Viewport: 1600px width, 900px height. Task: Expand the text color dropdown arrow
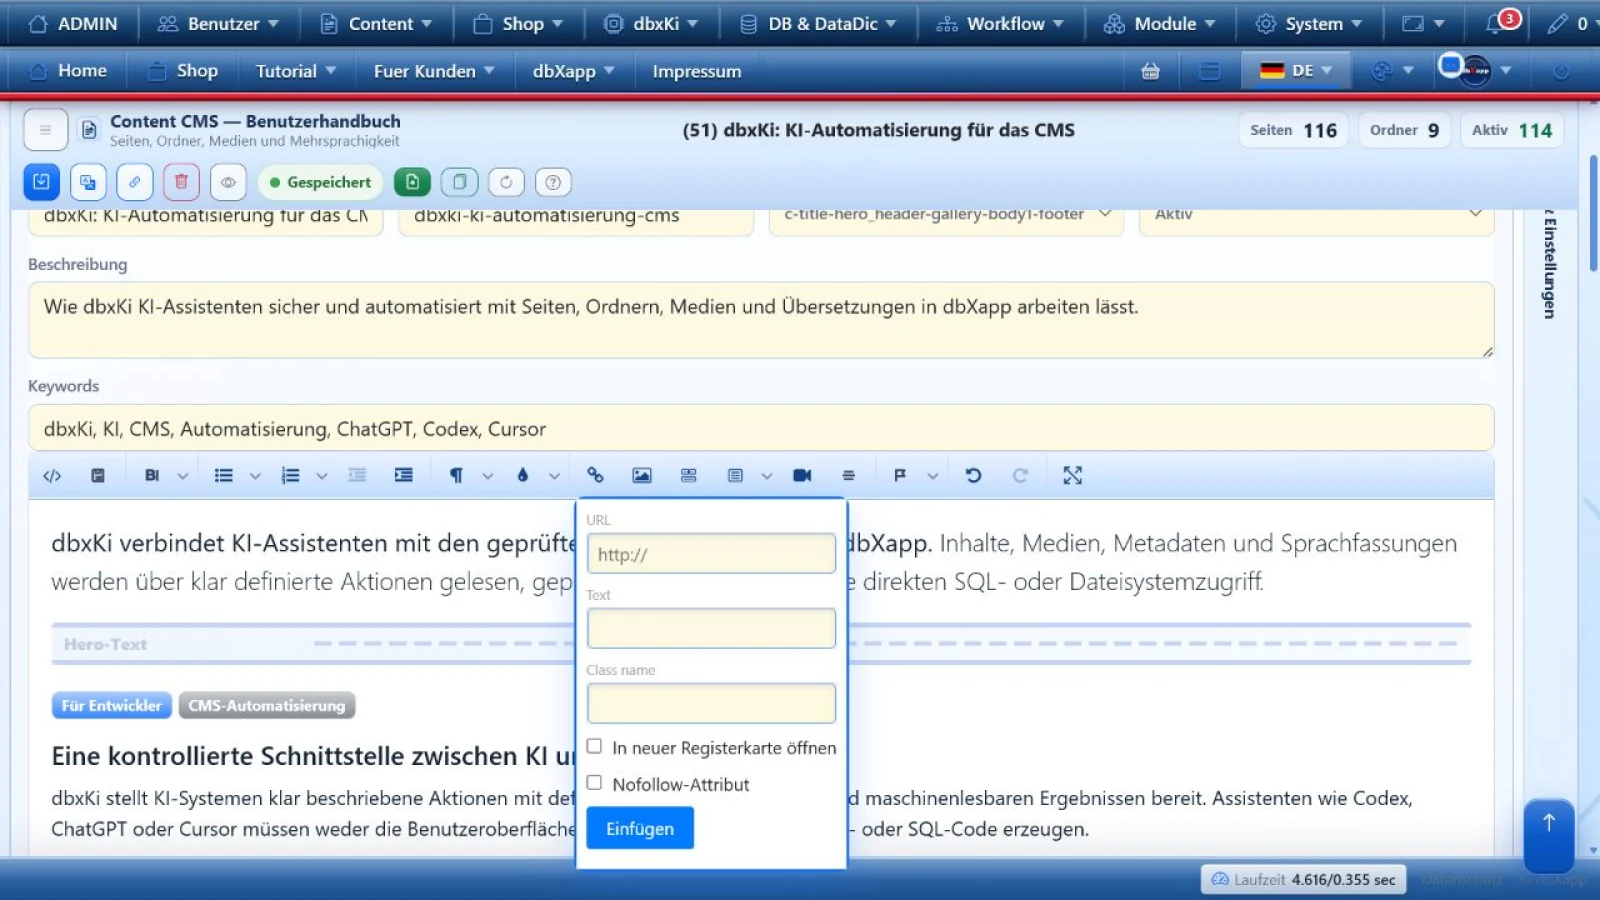(554, 476)
